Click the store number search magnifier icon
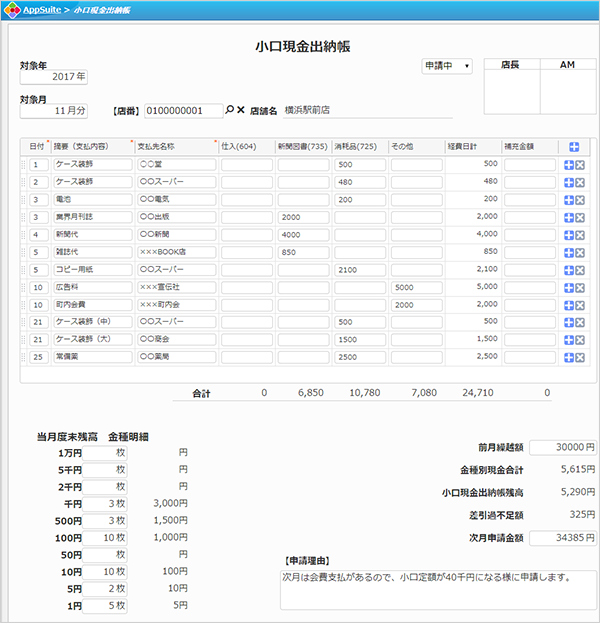The width and height of the screenshot is (600, 623). 229,110
